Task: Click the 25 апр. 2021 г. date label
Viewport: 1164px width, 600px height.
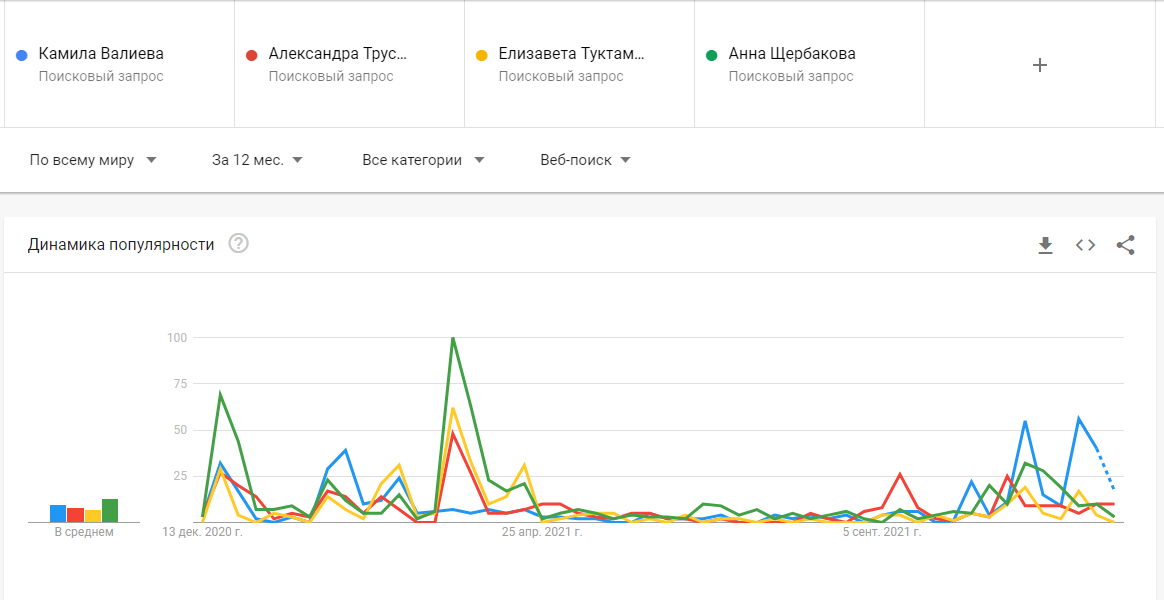Action: (x=542, y=532)
